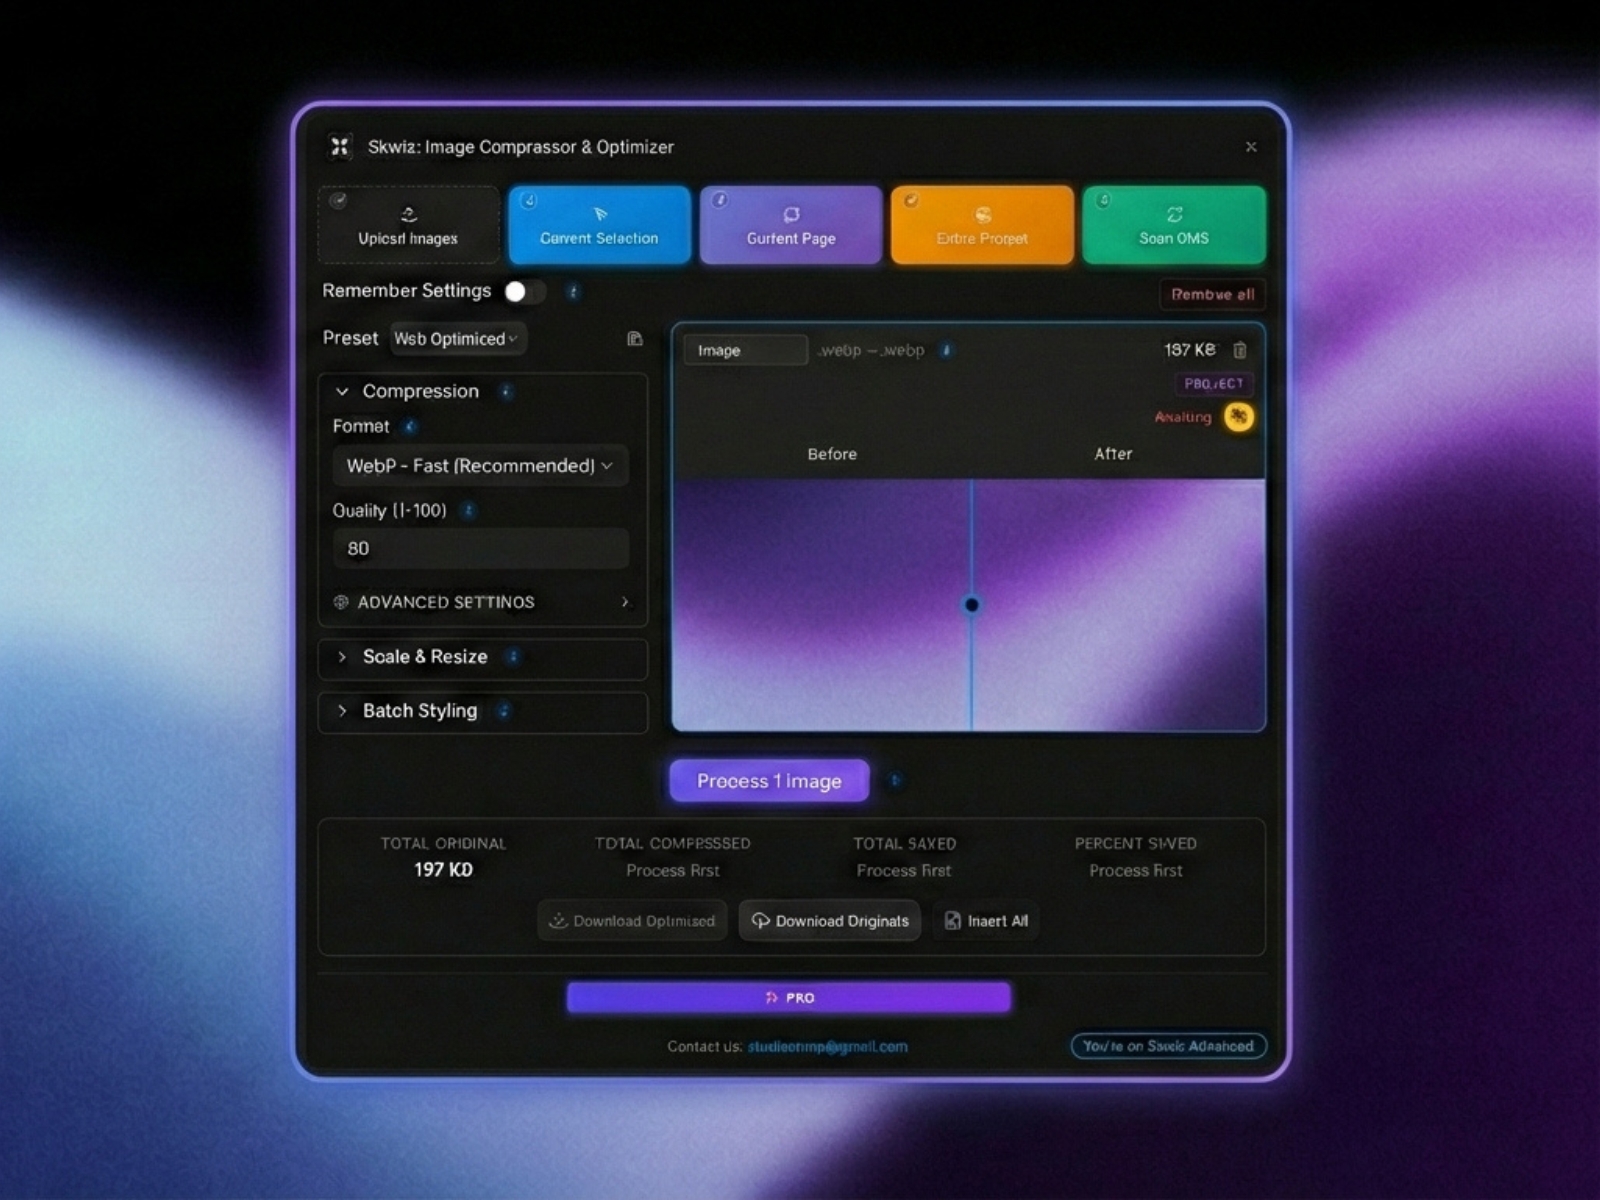Click the Upload Images upload icon
The height and width of the screenshot is (1200, 1600).
coord(408,214)
